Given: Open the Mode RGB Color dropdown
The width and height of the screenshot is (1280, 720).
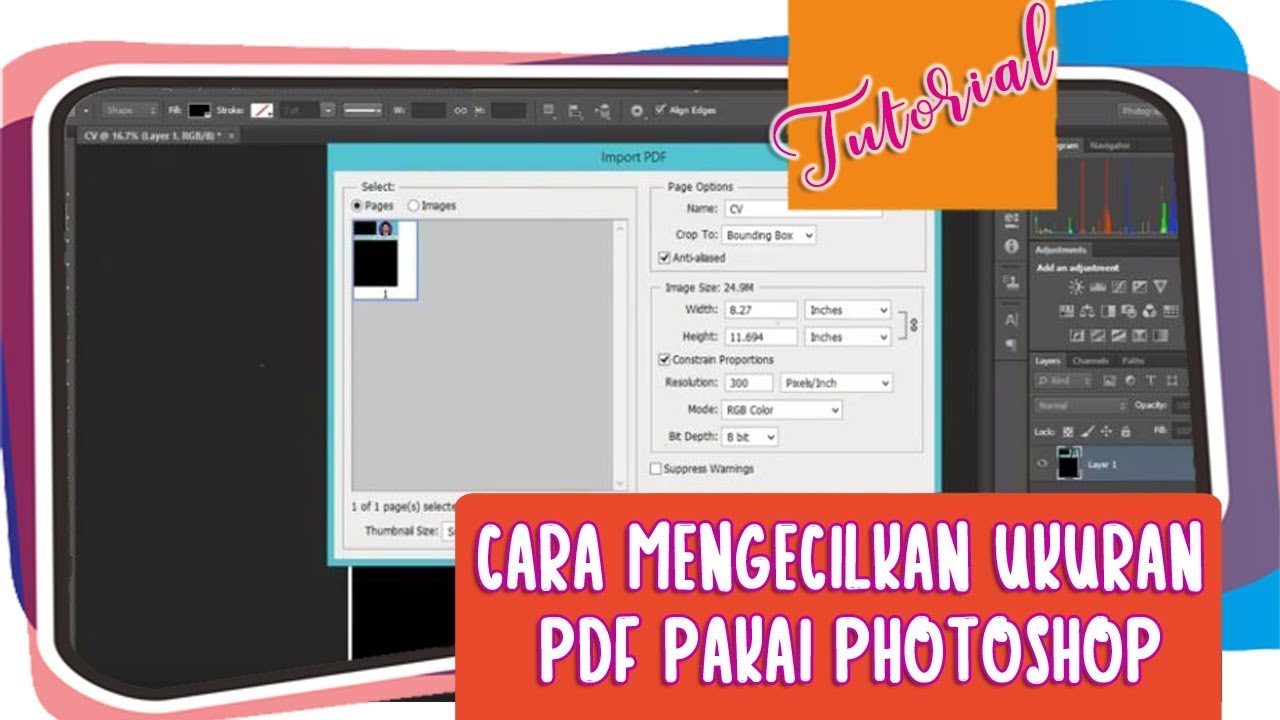Looking at the screenshot, I should [x=781, y=410].
